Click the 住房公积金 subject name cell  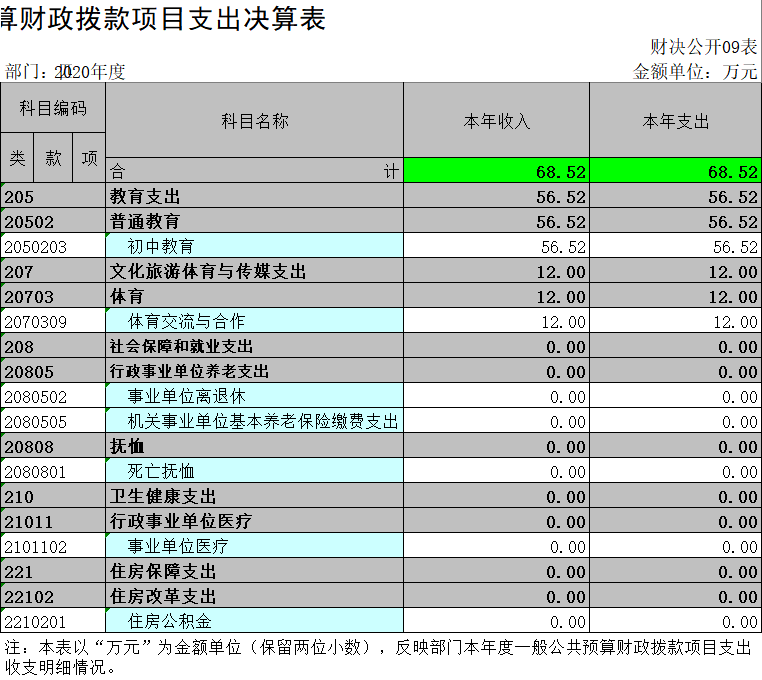(254, 621)
